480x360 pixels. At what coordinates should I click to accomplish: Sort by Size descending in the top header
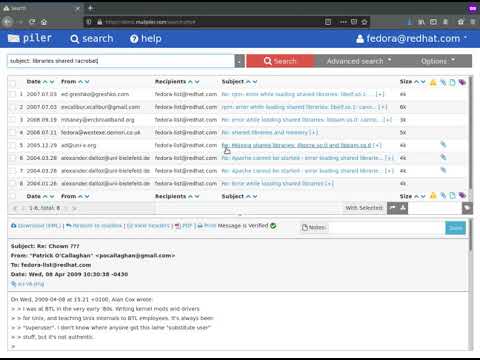[x=423, y=82]
